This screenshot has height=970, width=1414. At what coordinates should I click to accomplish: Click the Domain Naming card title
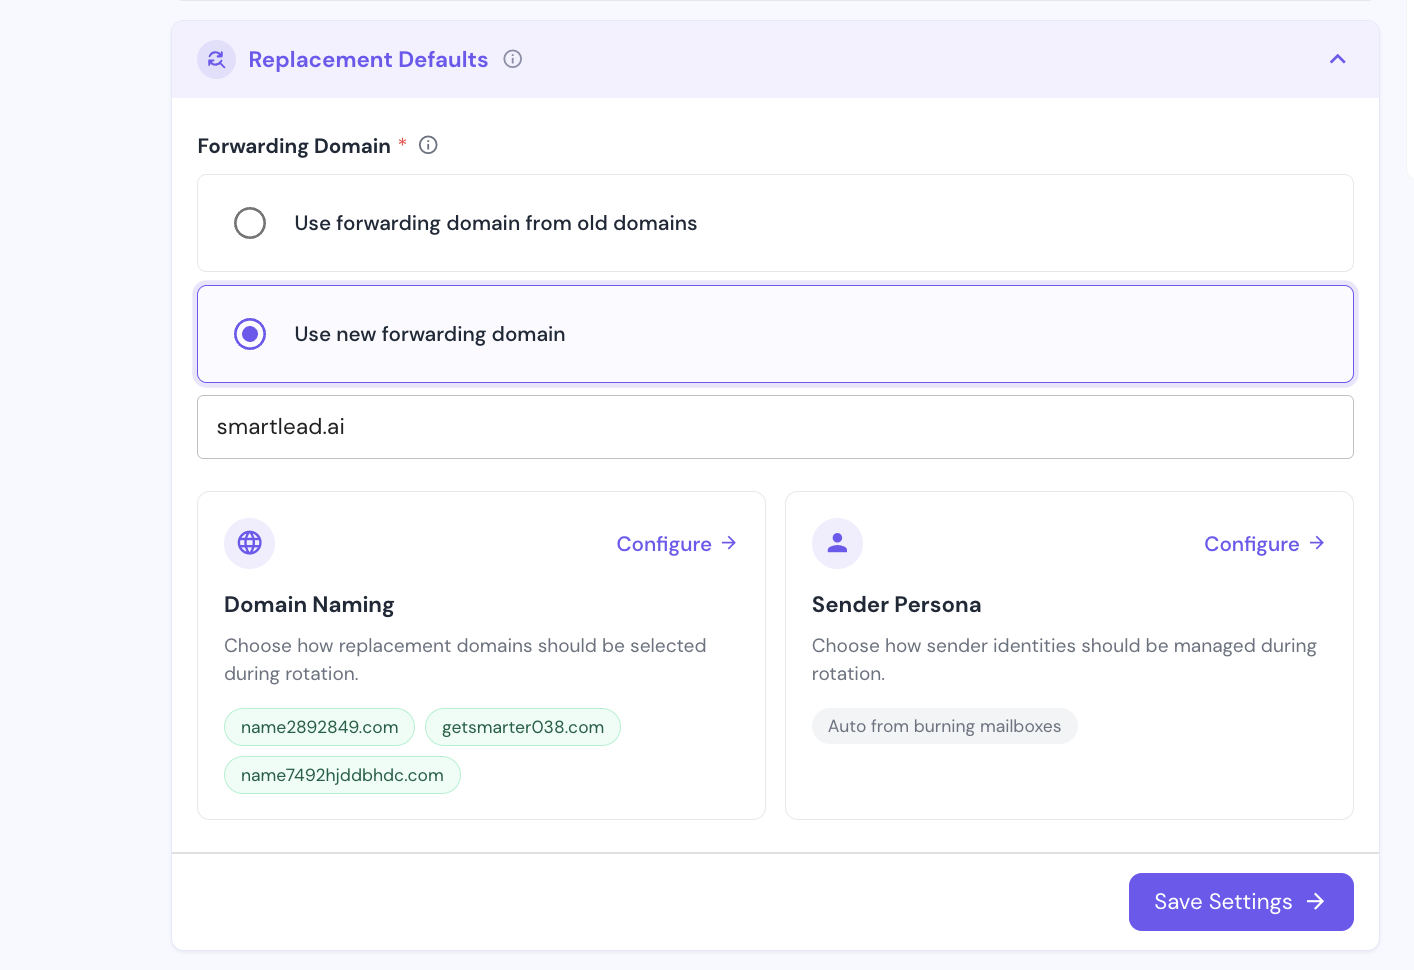click(309, 605)
